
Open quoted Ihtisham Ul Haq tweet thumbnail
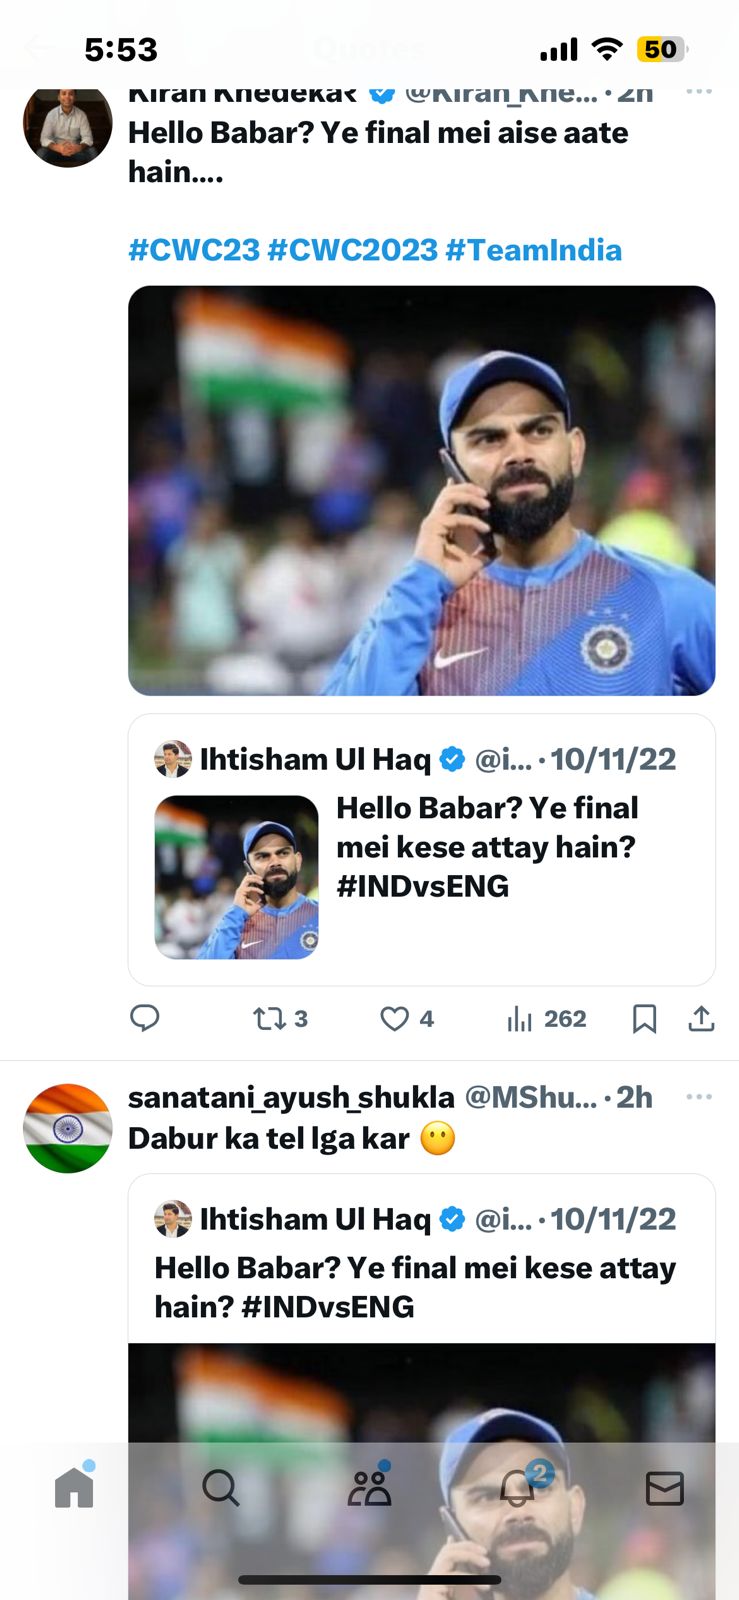237,877
